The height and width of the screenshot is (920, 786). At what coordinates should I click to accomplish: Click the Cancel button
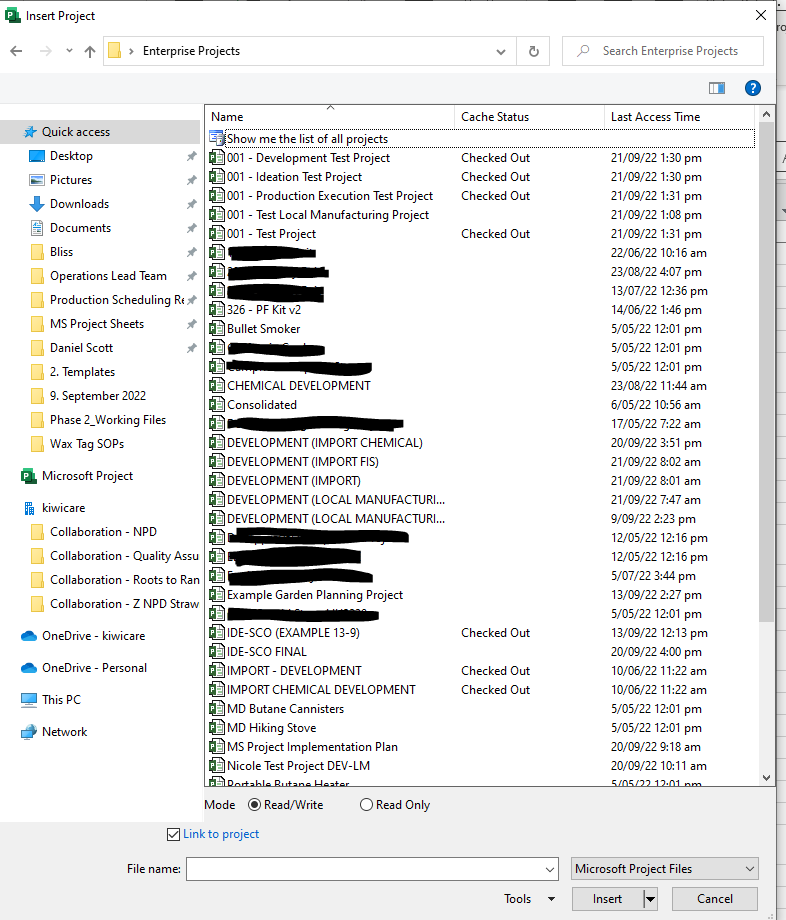[715, 899]
